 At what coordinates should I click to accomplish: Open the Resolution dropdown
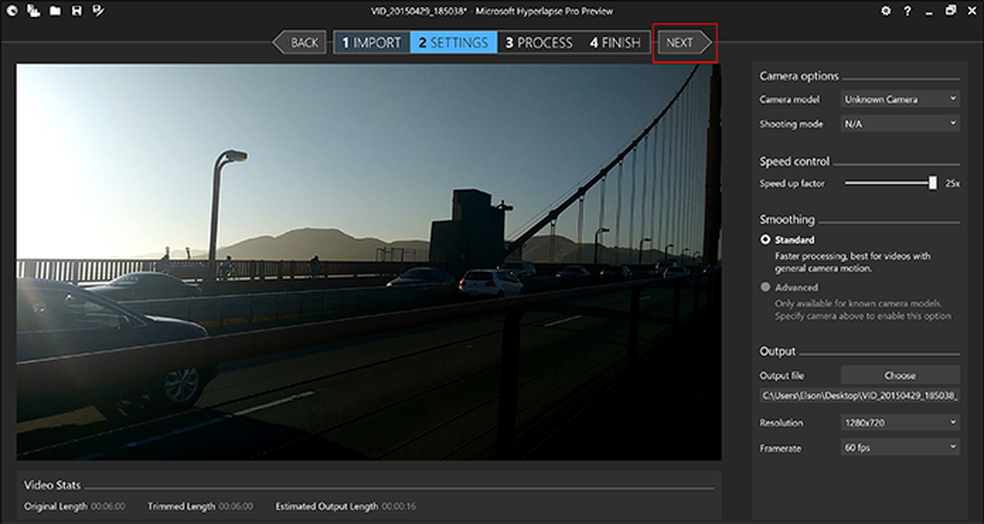(x=900, y=423)
